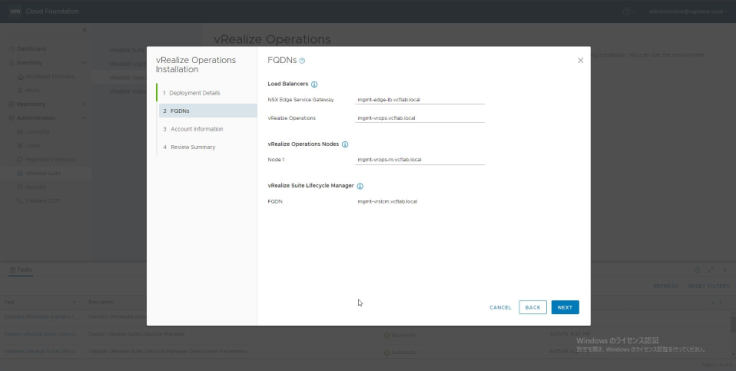736x371 pixels.
Task: Expand the Repository section chevron
Action: 84,104
